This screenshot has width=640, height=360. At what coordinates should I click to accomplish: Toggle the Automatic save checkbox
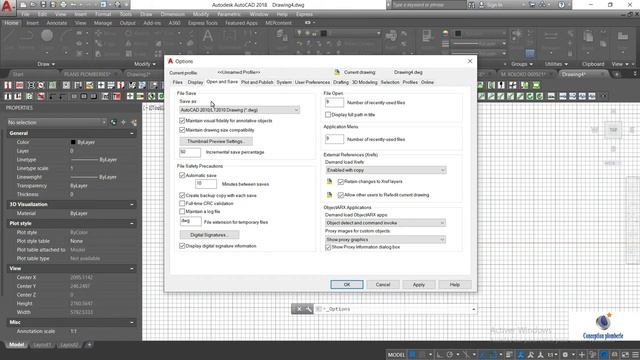(x=182, y=175)
